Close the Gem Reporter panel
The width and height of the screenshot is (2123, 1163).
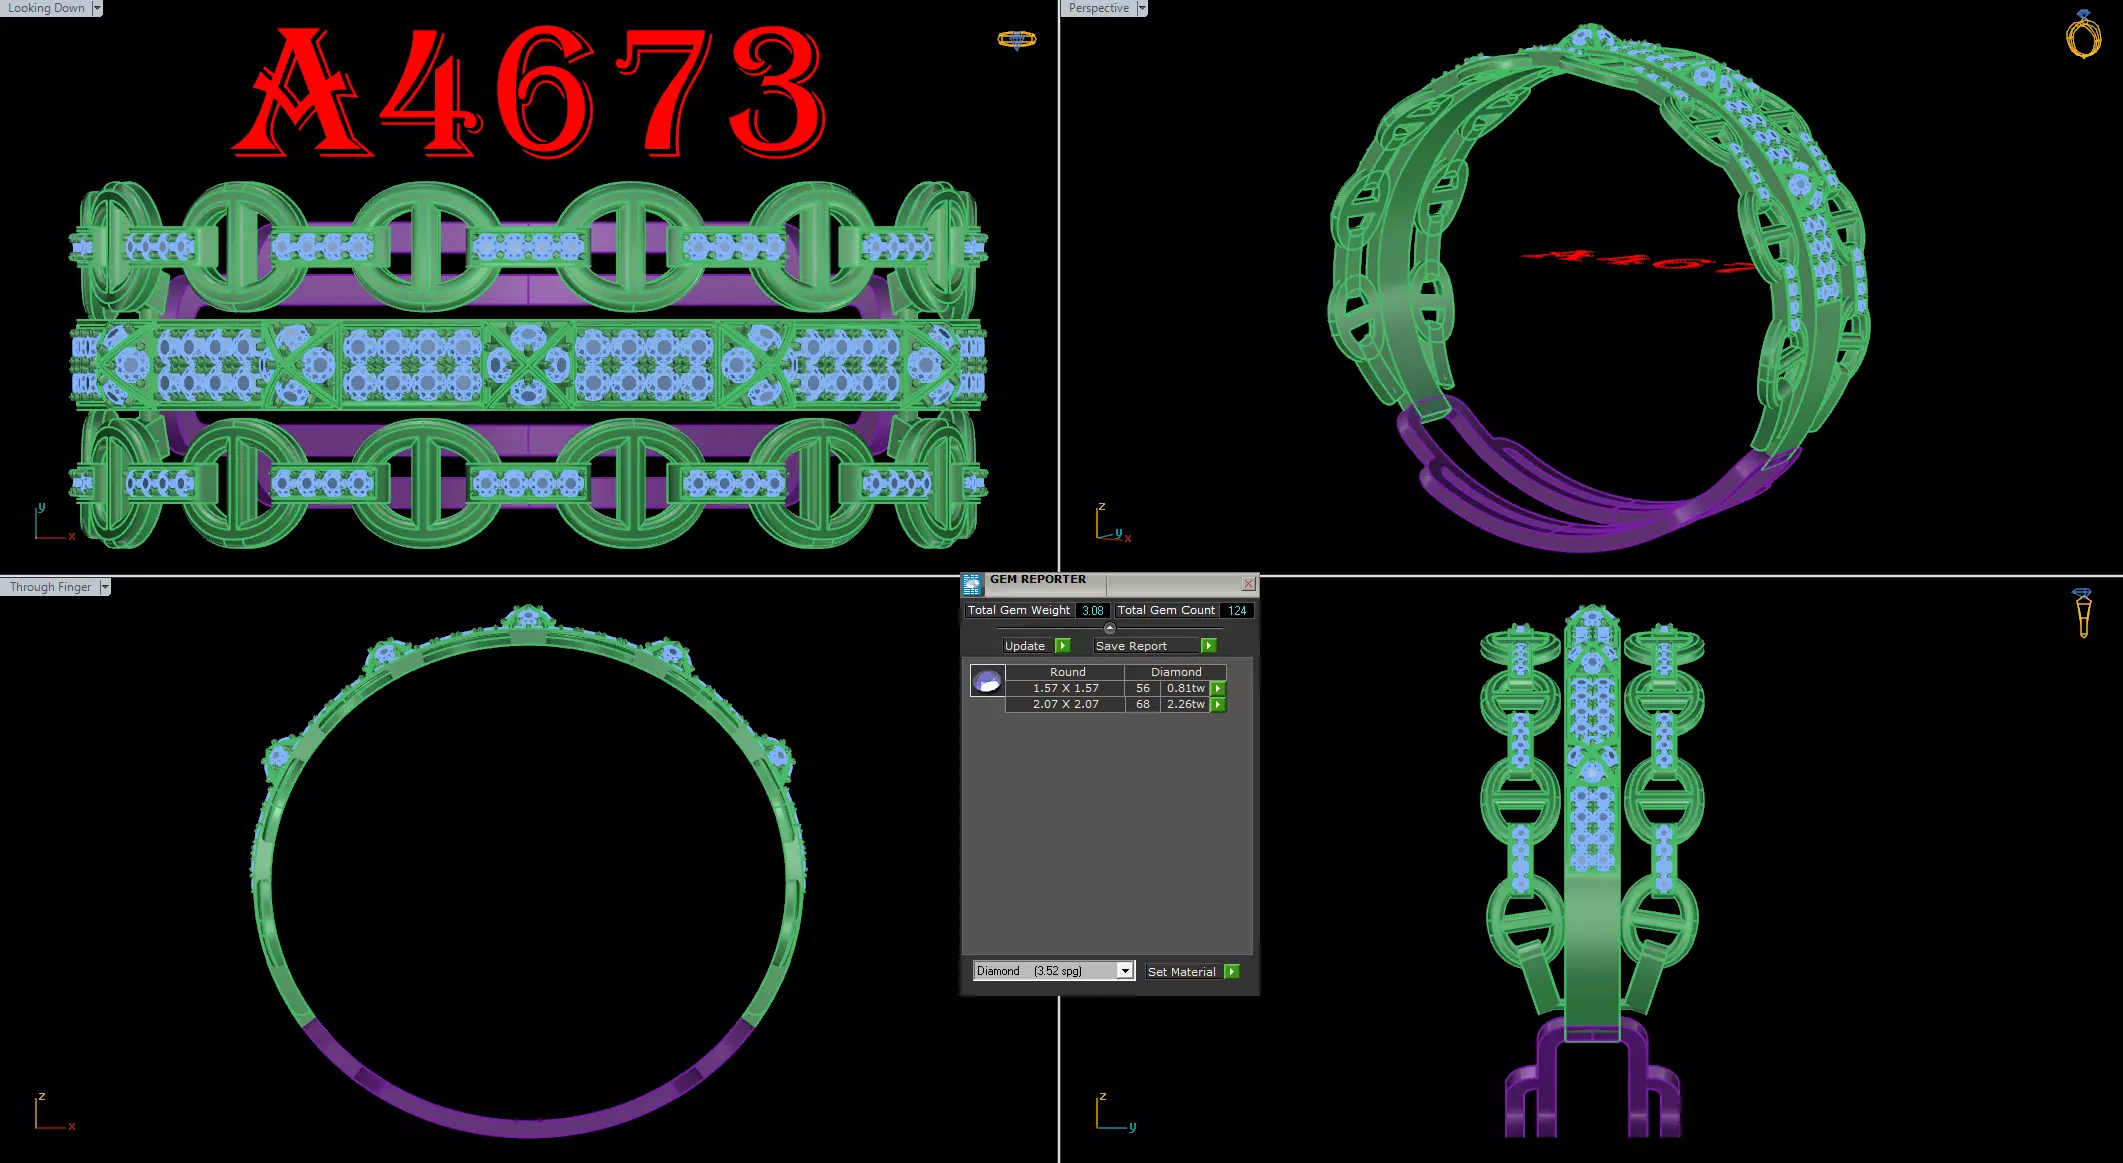pyautogui.click(x=1248, y=583)
